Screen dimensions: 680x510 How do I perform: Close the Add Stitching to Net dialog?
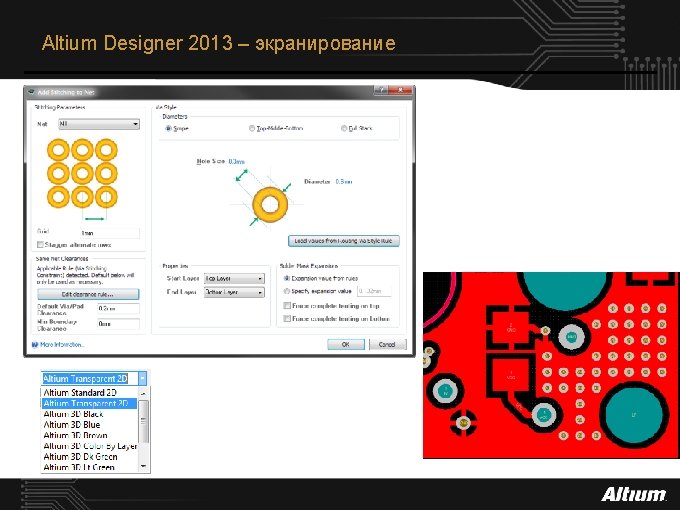click(x=400, y=90)
